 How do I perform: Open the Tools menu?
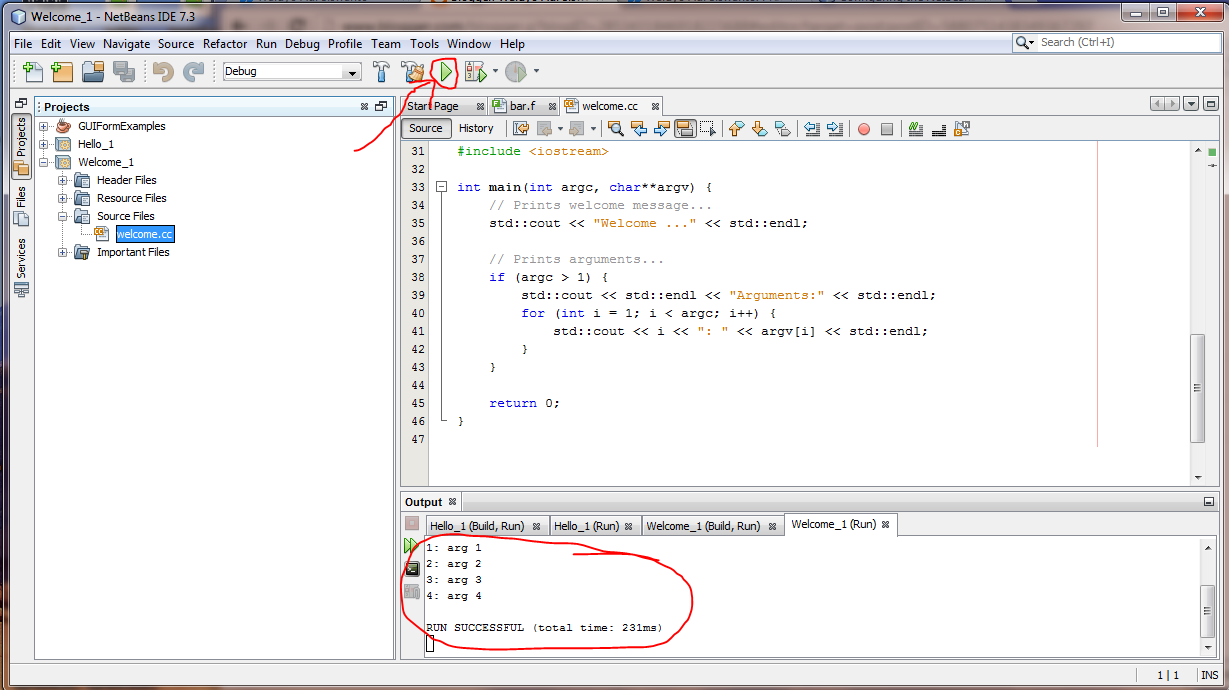click(x=424, y=44)
